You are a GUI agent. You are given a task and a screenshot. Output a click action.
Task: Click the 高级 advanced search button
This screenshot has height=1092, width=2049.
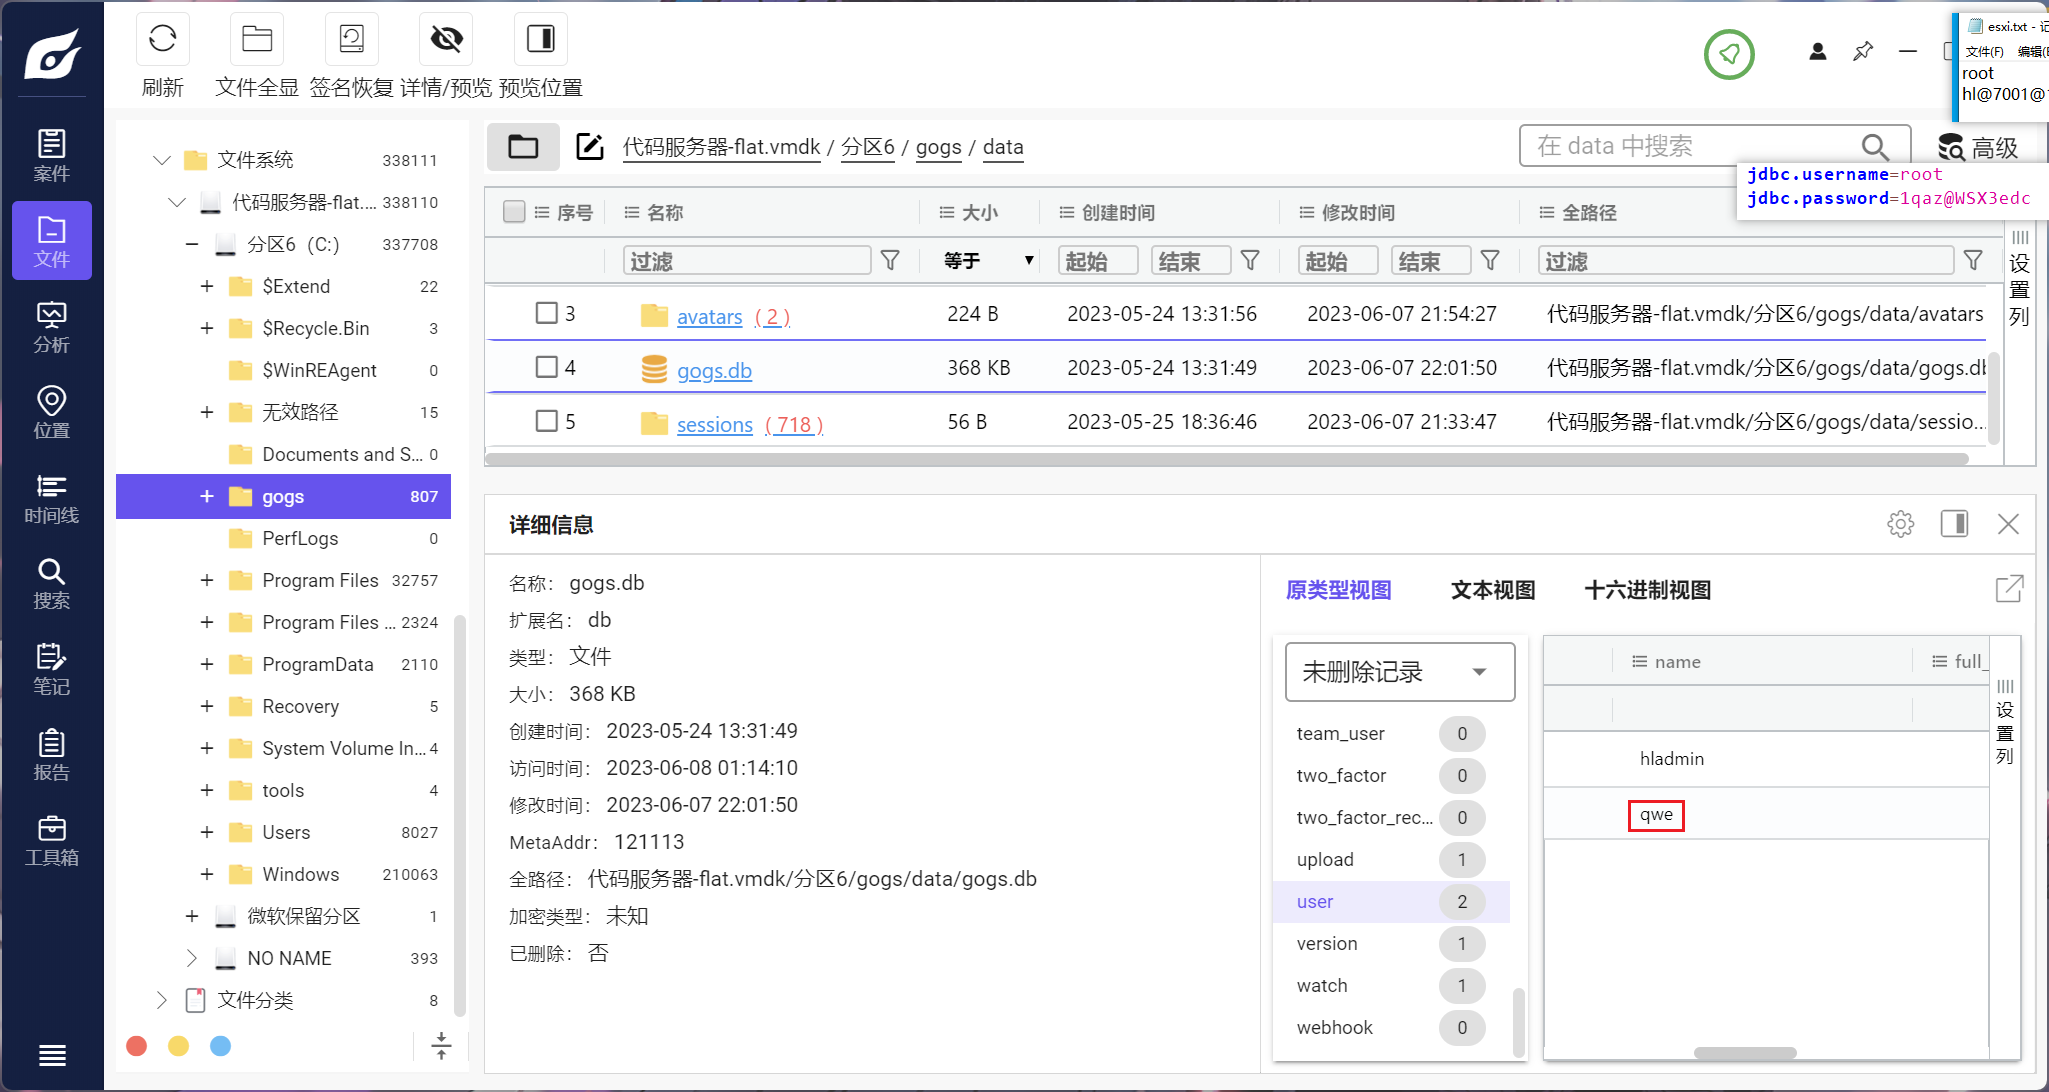click(1979, 147)
